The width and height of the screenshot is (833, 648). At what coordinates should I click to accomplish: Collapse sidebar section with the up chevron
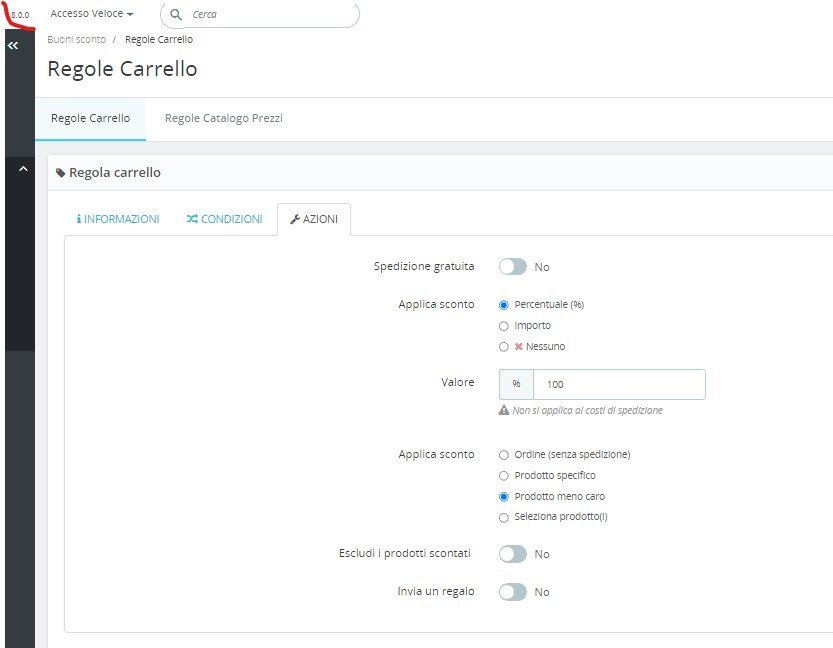[23, 169]
